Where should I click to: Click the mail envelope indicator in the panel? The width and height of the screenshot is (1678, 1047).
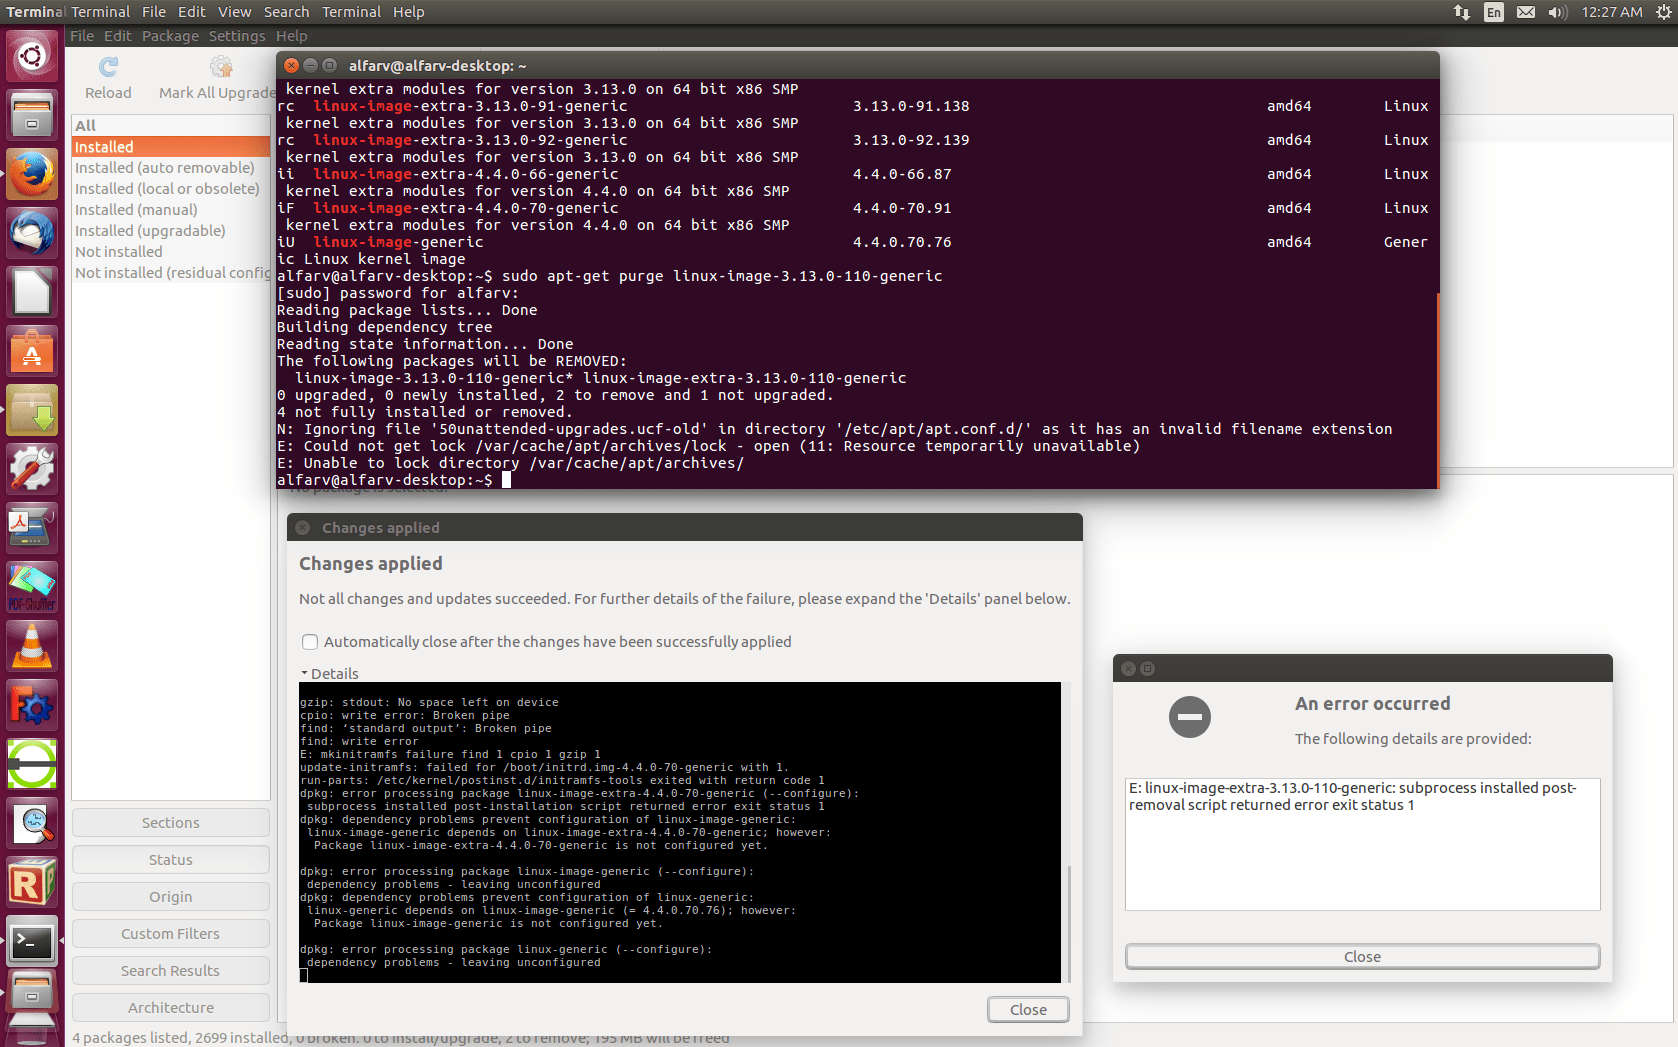tap(1525, 12)
